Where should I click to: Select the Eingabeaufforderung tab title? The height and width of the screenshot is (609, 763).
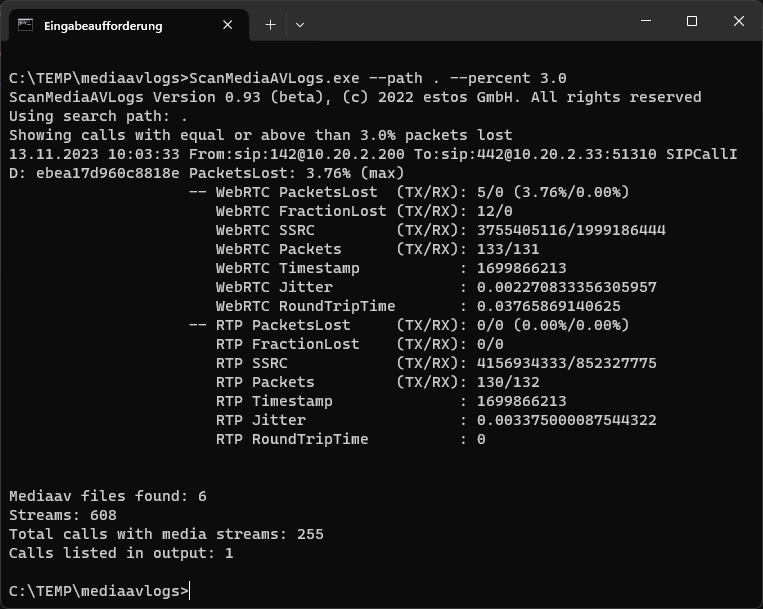click(x=103, y=25)
